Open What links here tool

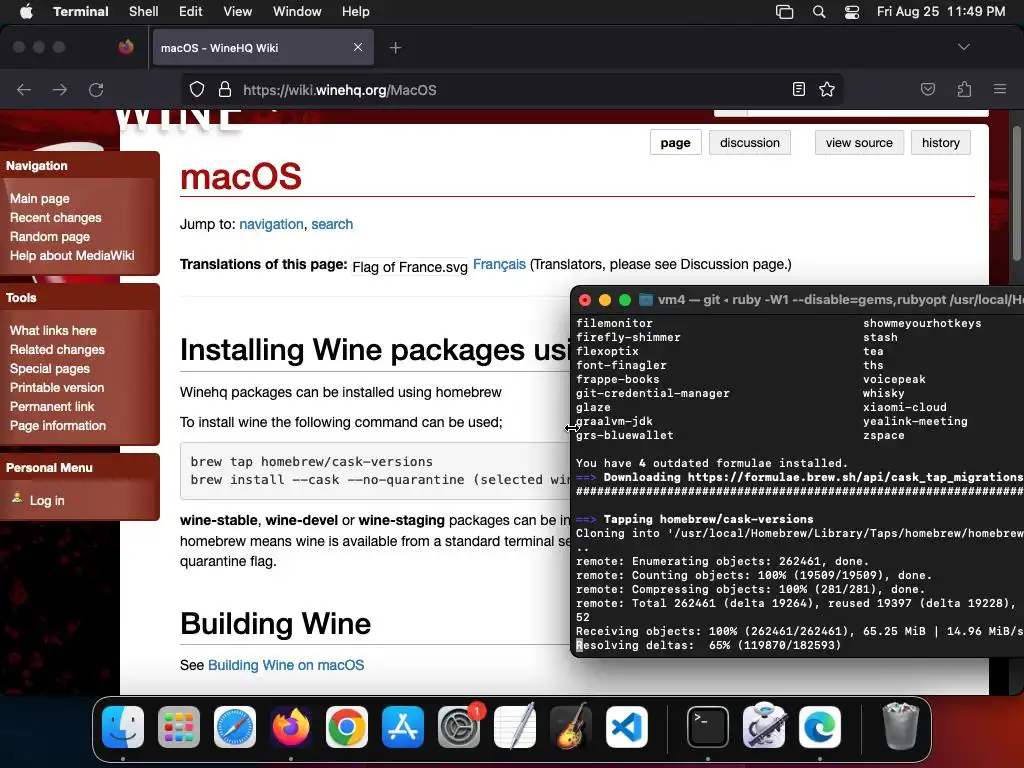click(53, 330)
